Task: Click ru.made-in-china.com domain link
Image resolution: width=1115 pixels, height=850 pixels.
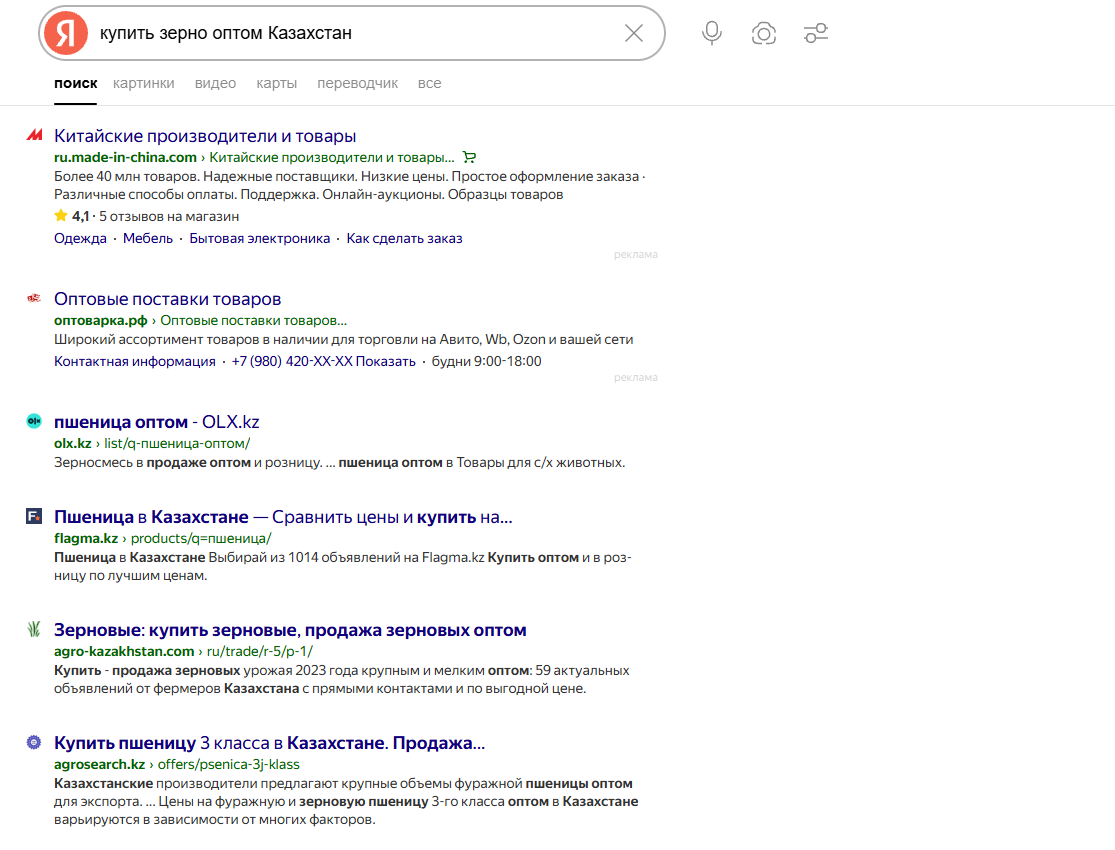Action: (125, 157)
